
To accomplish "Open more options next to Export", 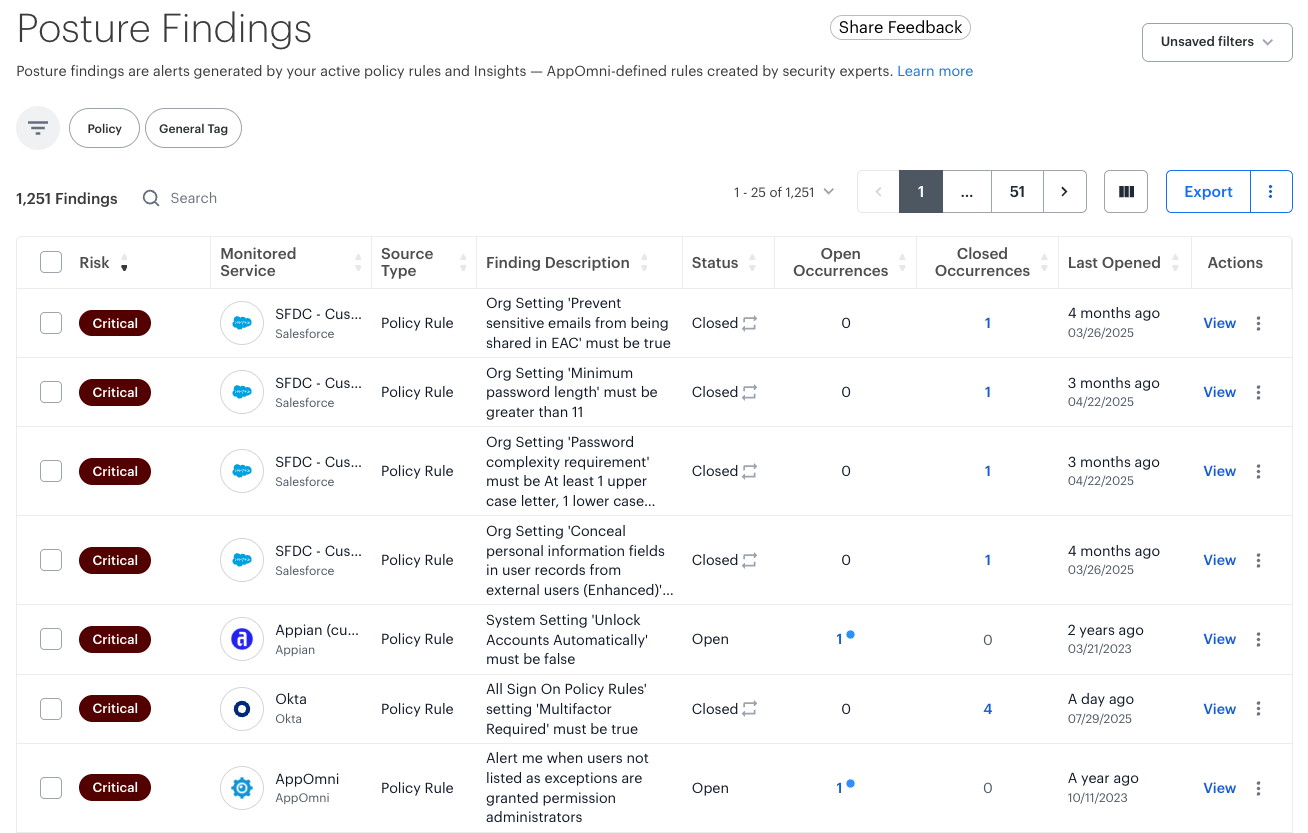I will click(1271, 192).
